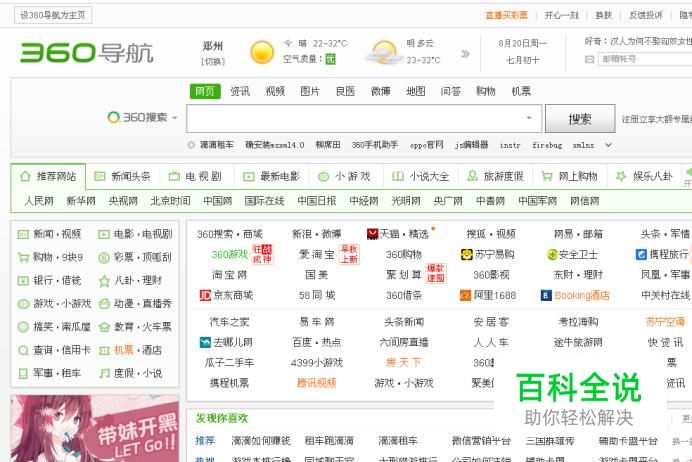
Task: Click the Tmall icon beside 天猫·精选
Action: pos(372,234)
